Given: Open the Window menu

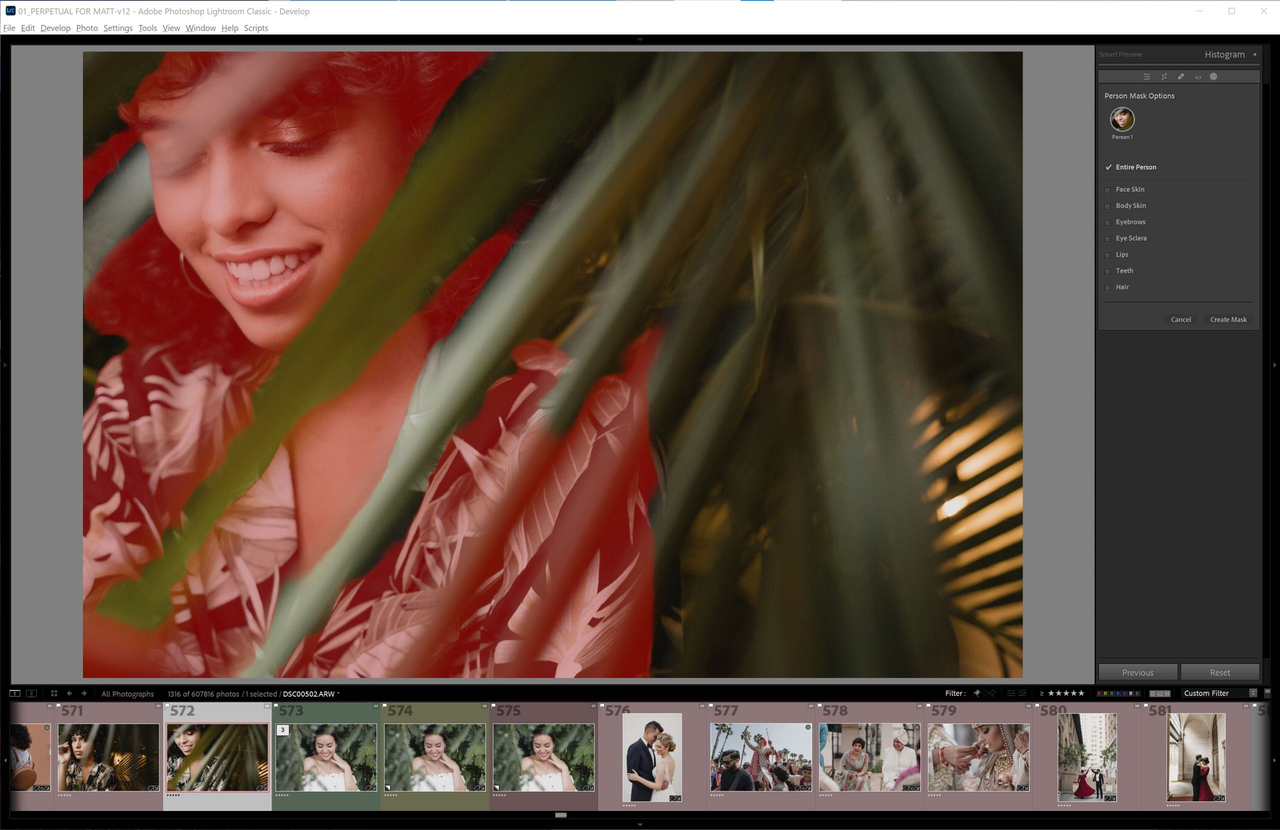Looking at the screenshot, I should click(x=200, y=27).
